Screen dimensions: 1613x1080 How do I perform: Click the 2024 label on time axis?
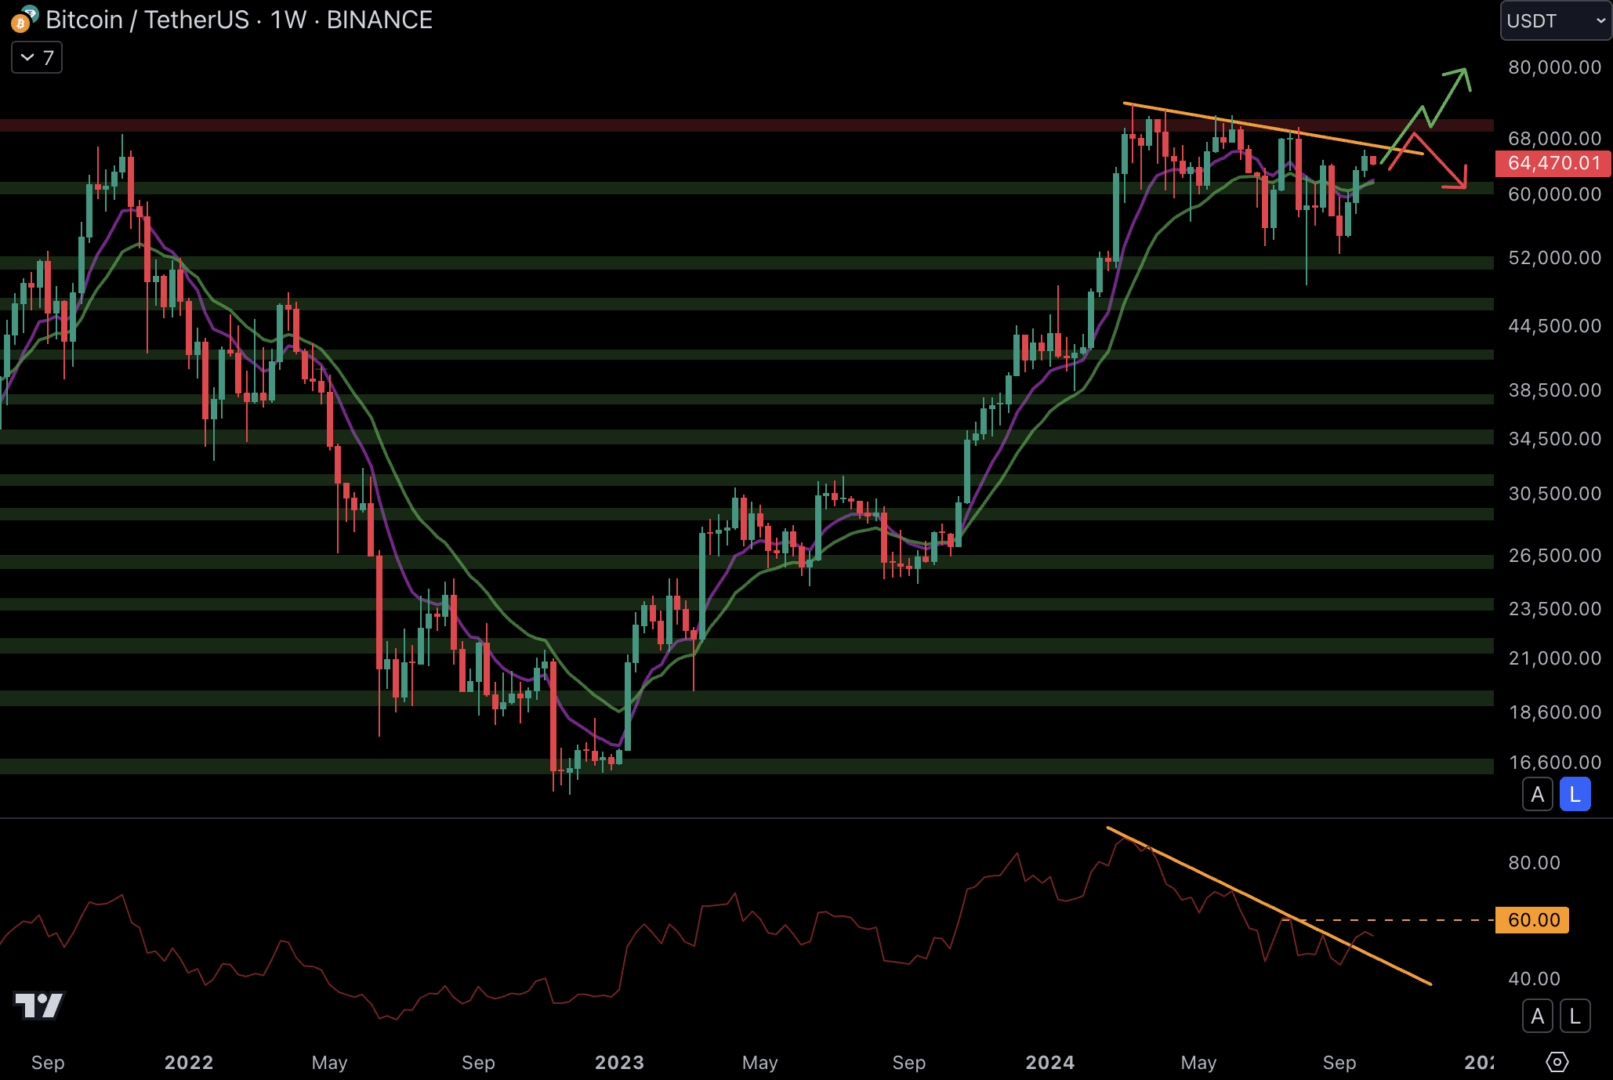[1049, 1062]
